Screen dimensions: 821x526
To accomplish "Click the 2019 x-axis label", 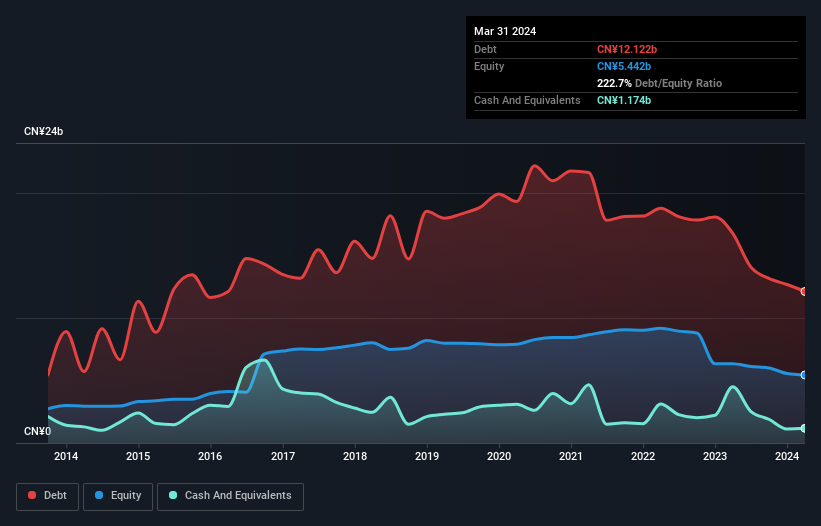I will tap(427, 456).
